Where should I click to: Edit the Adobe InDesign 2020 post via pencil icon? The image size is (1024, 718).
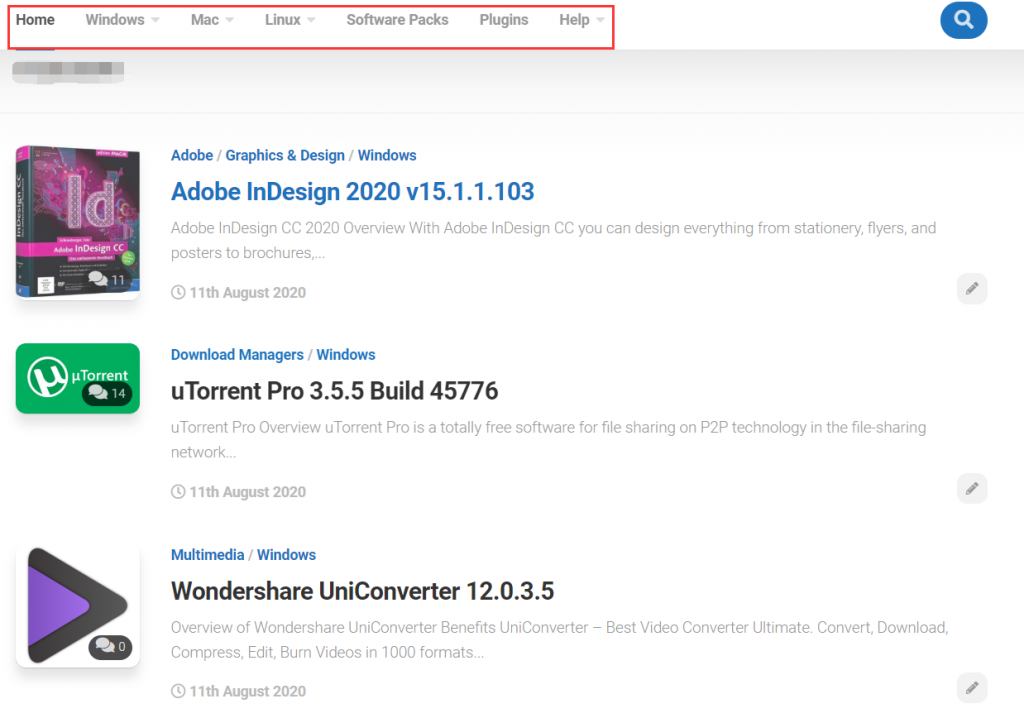(x=972, y=289)
